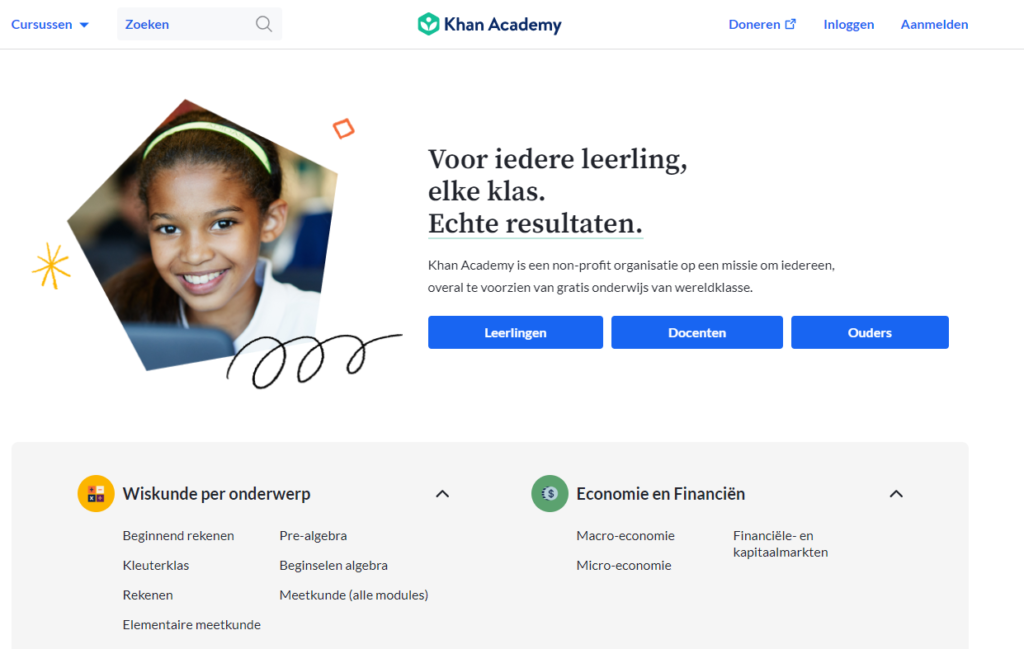Open the Cursussen dropdown menu
The height and width of the screenshot is (649, 1024).
pos(50,24)
